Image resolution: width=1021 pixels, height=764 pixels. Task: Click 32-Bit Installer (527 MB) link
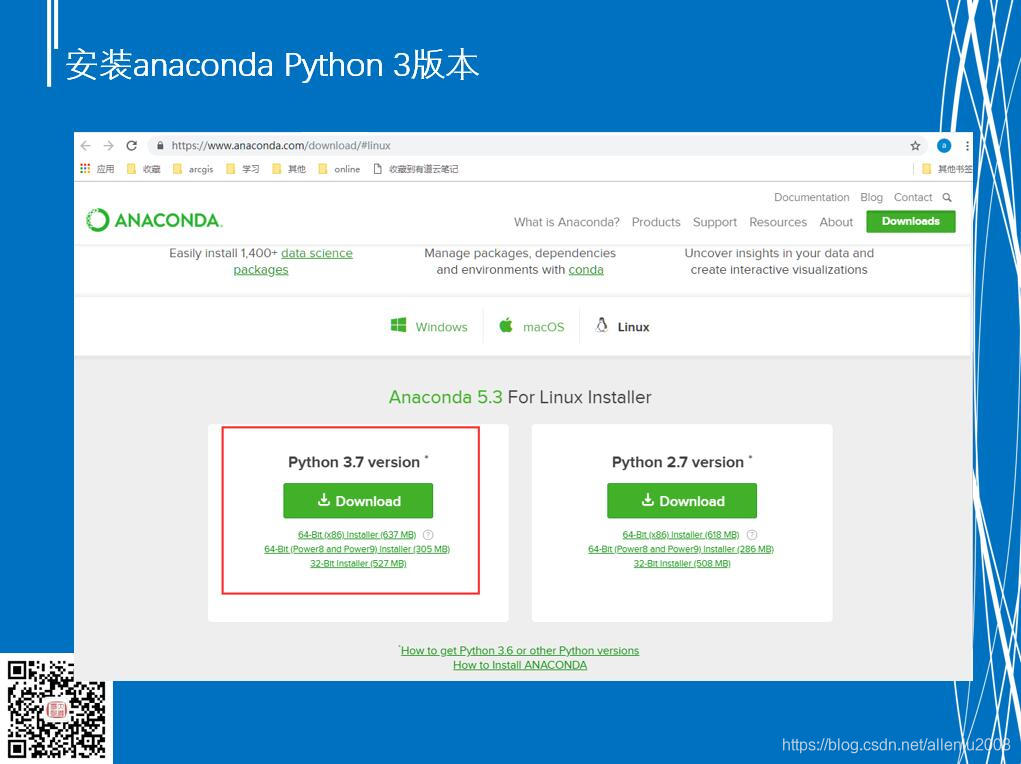coord(358,563)
